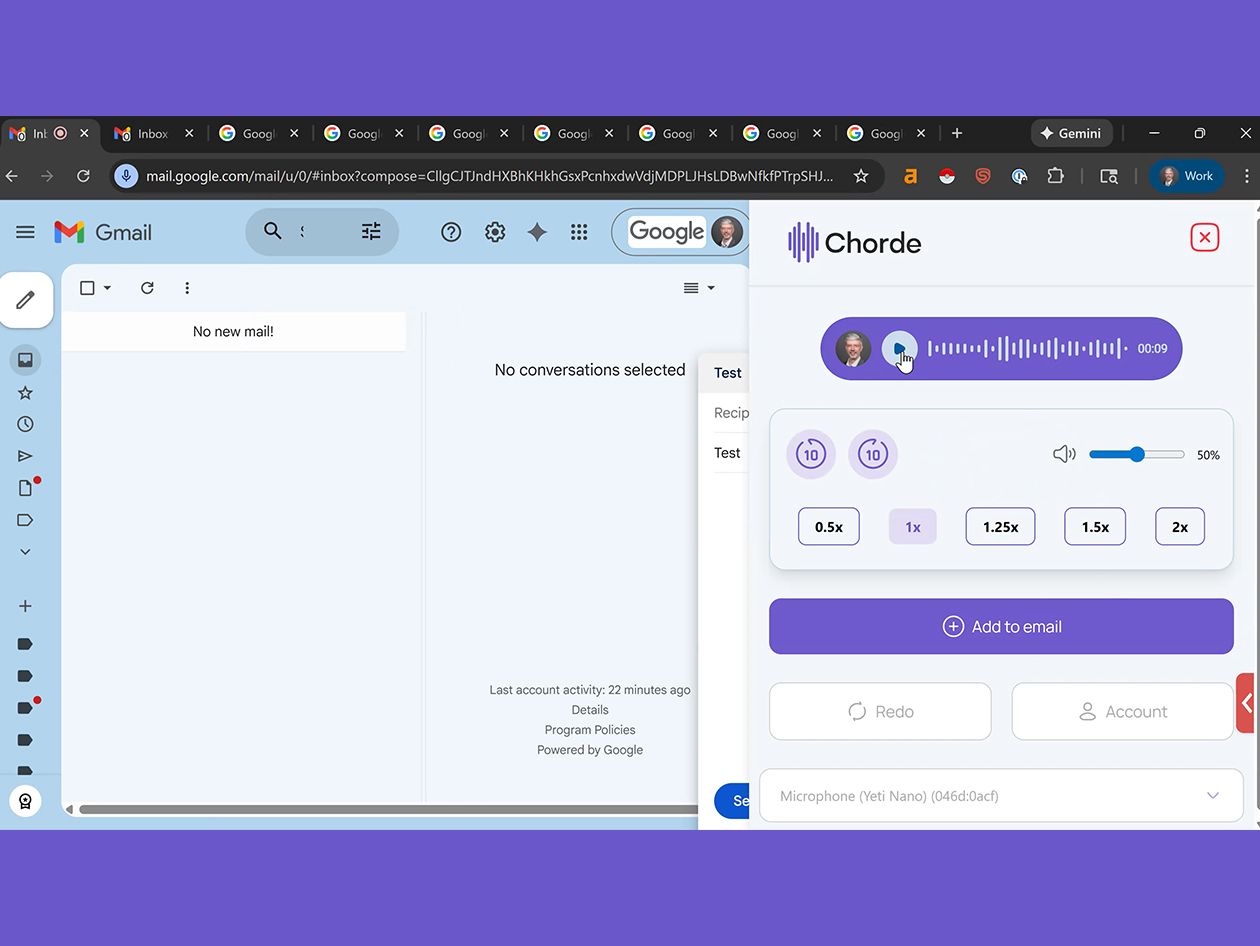The image size is (1260, 946).
Task: Open the Sent mail folder
Action: point(24,456)
